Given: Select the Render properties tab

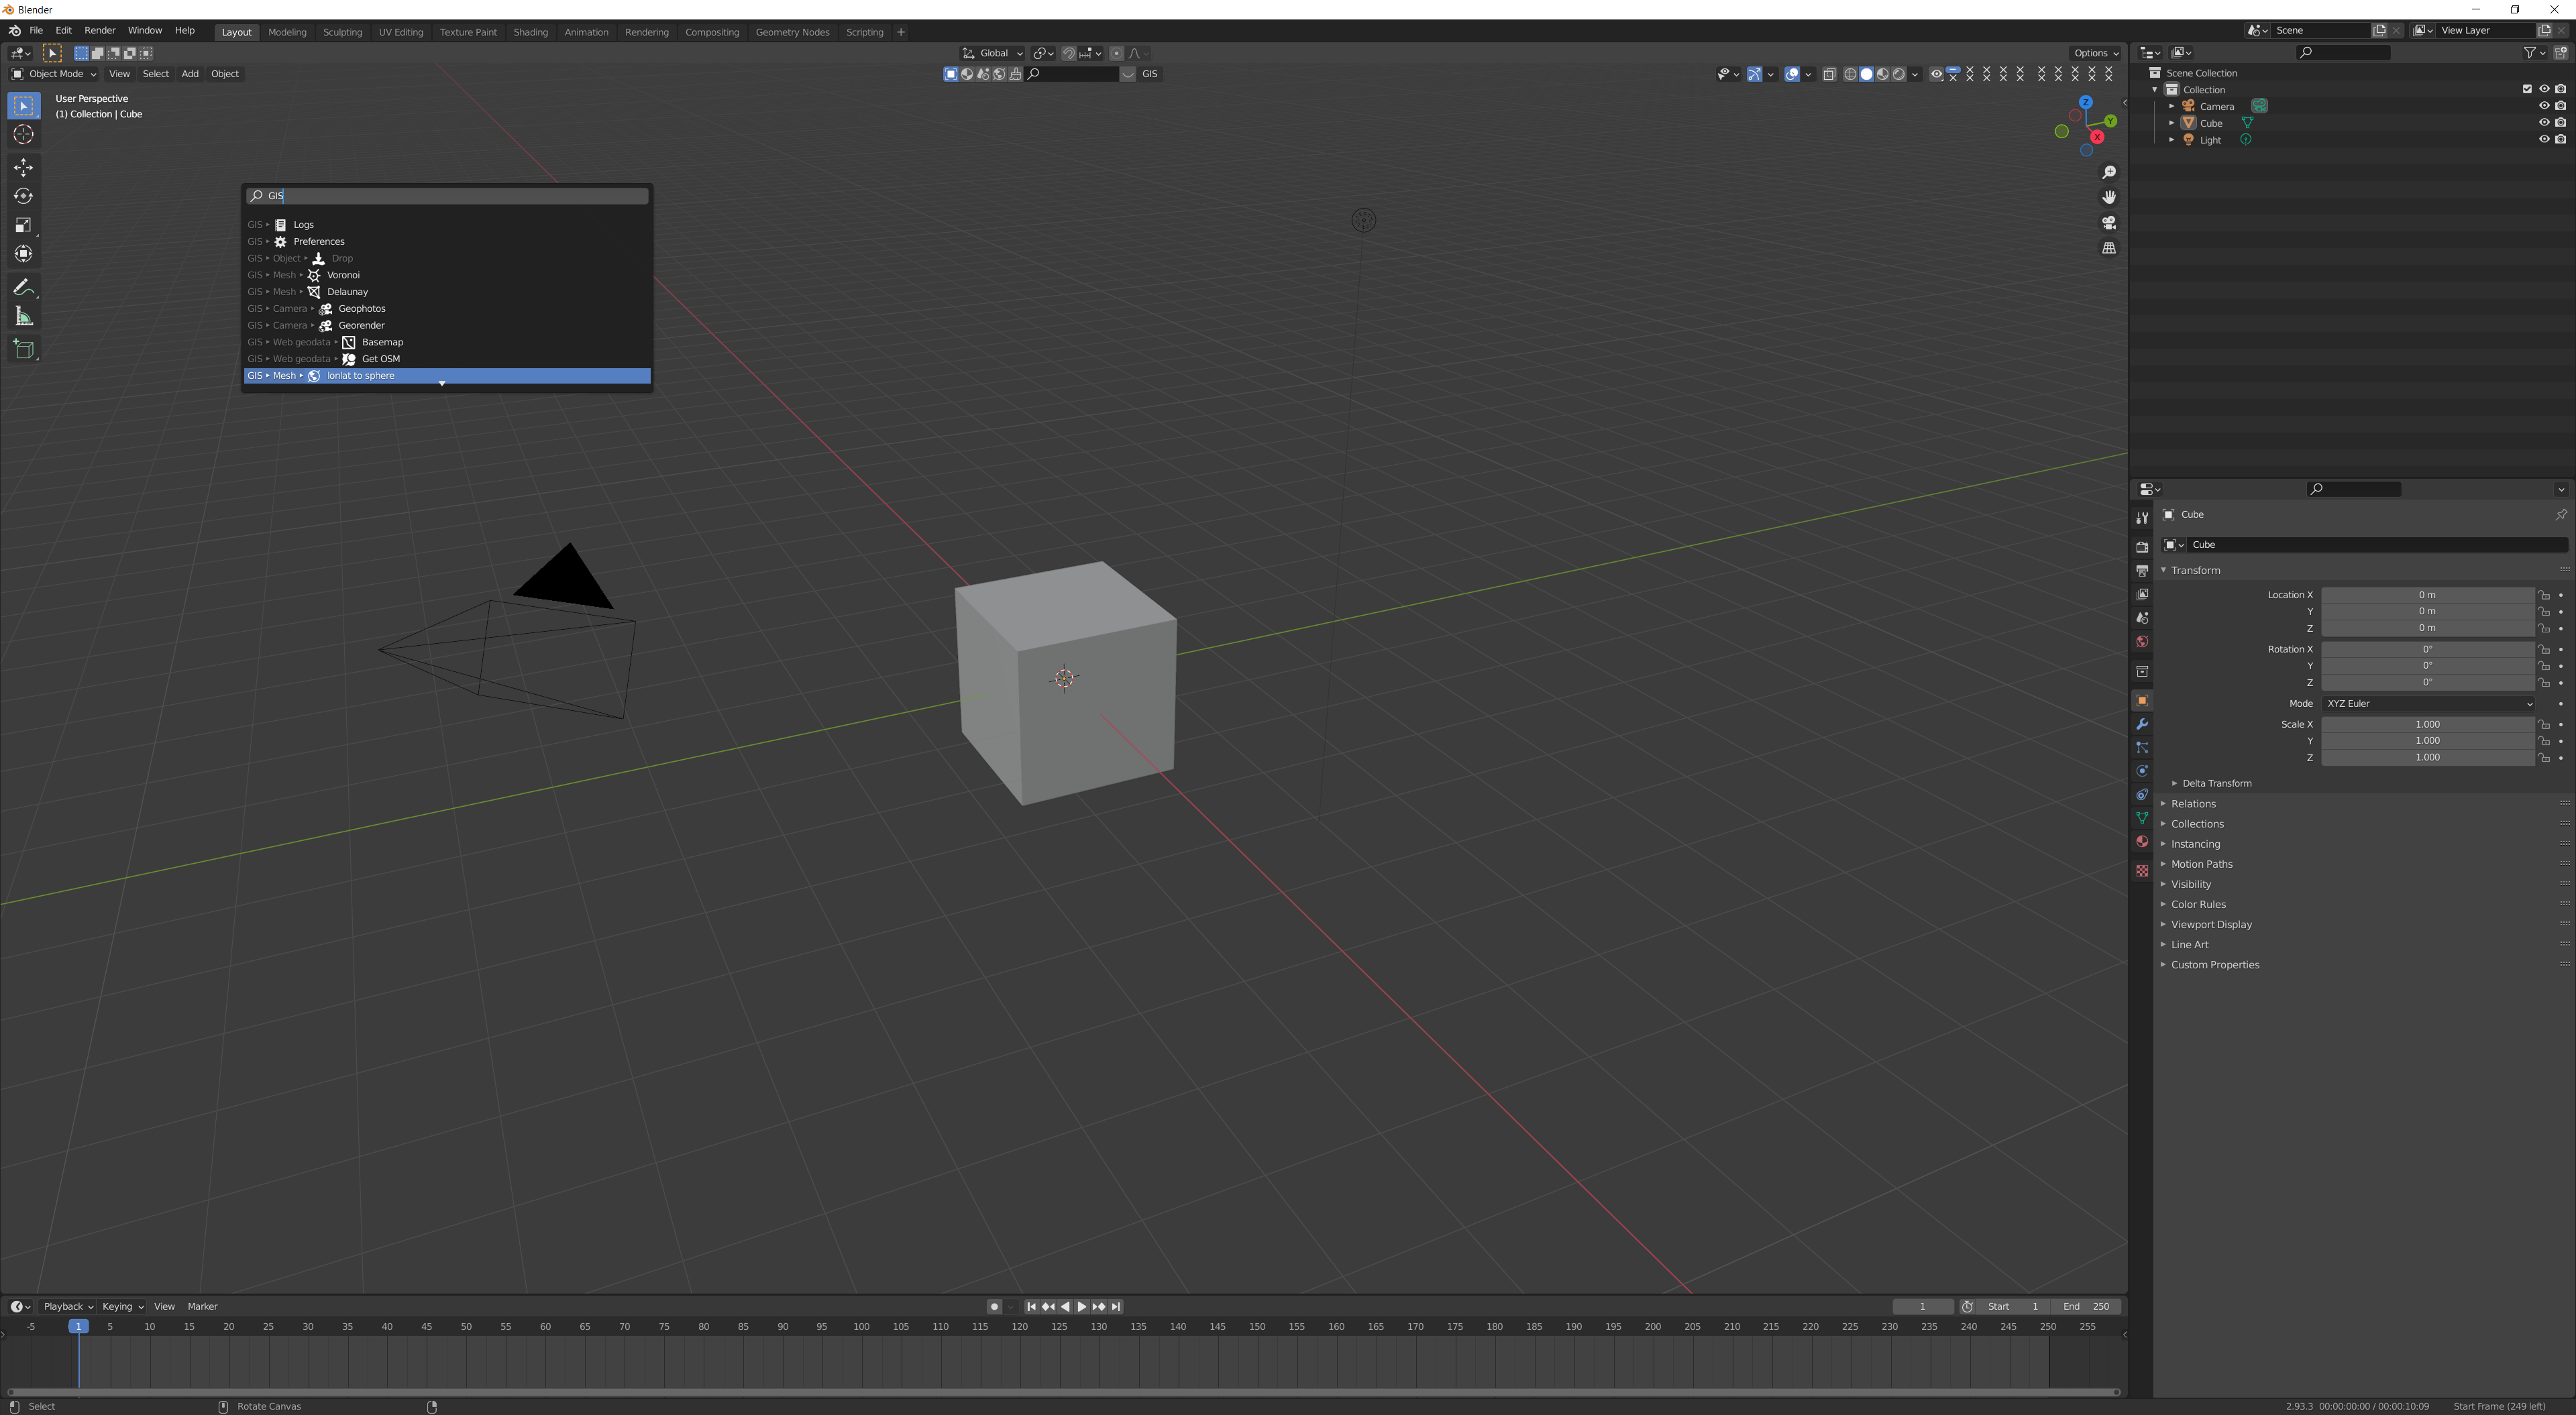Looking at the screenshot, I should tap(2142, 547).
